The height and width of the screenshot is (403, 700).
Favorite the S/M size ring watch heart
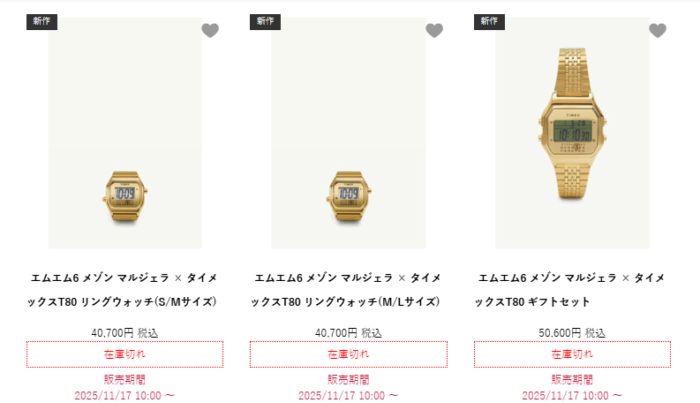click(210, 30)
